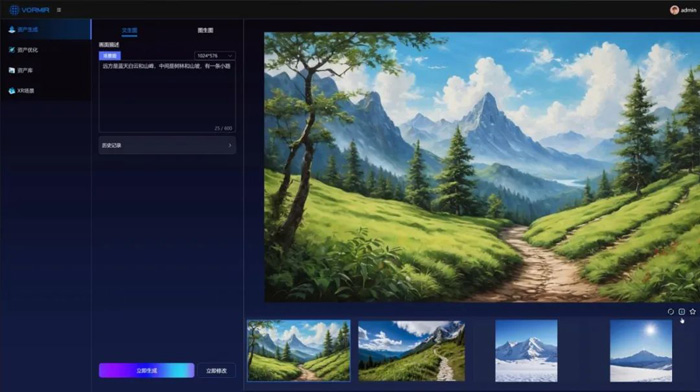Click the admin user avatar
The height and width of the screenshot is (392, 700).
click(674, 10)
